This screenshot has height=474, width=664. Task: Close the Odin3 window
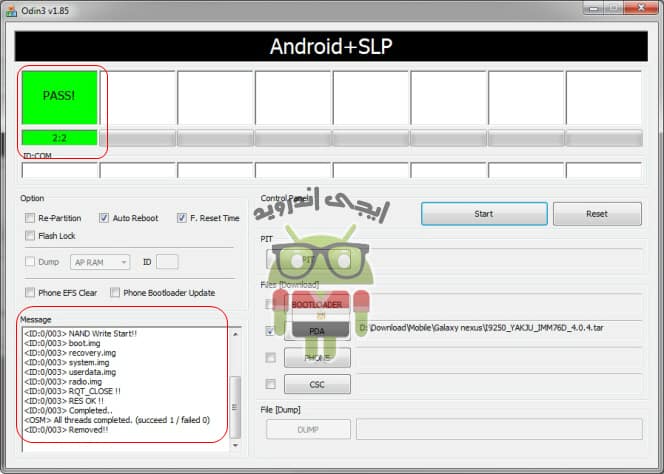(641, 8)
